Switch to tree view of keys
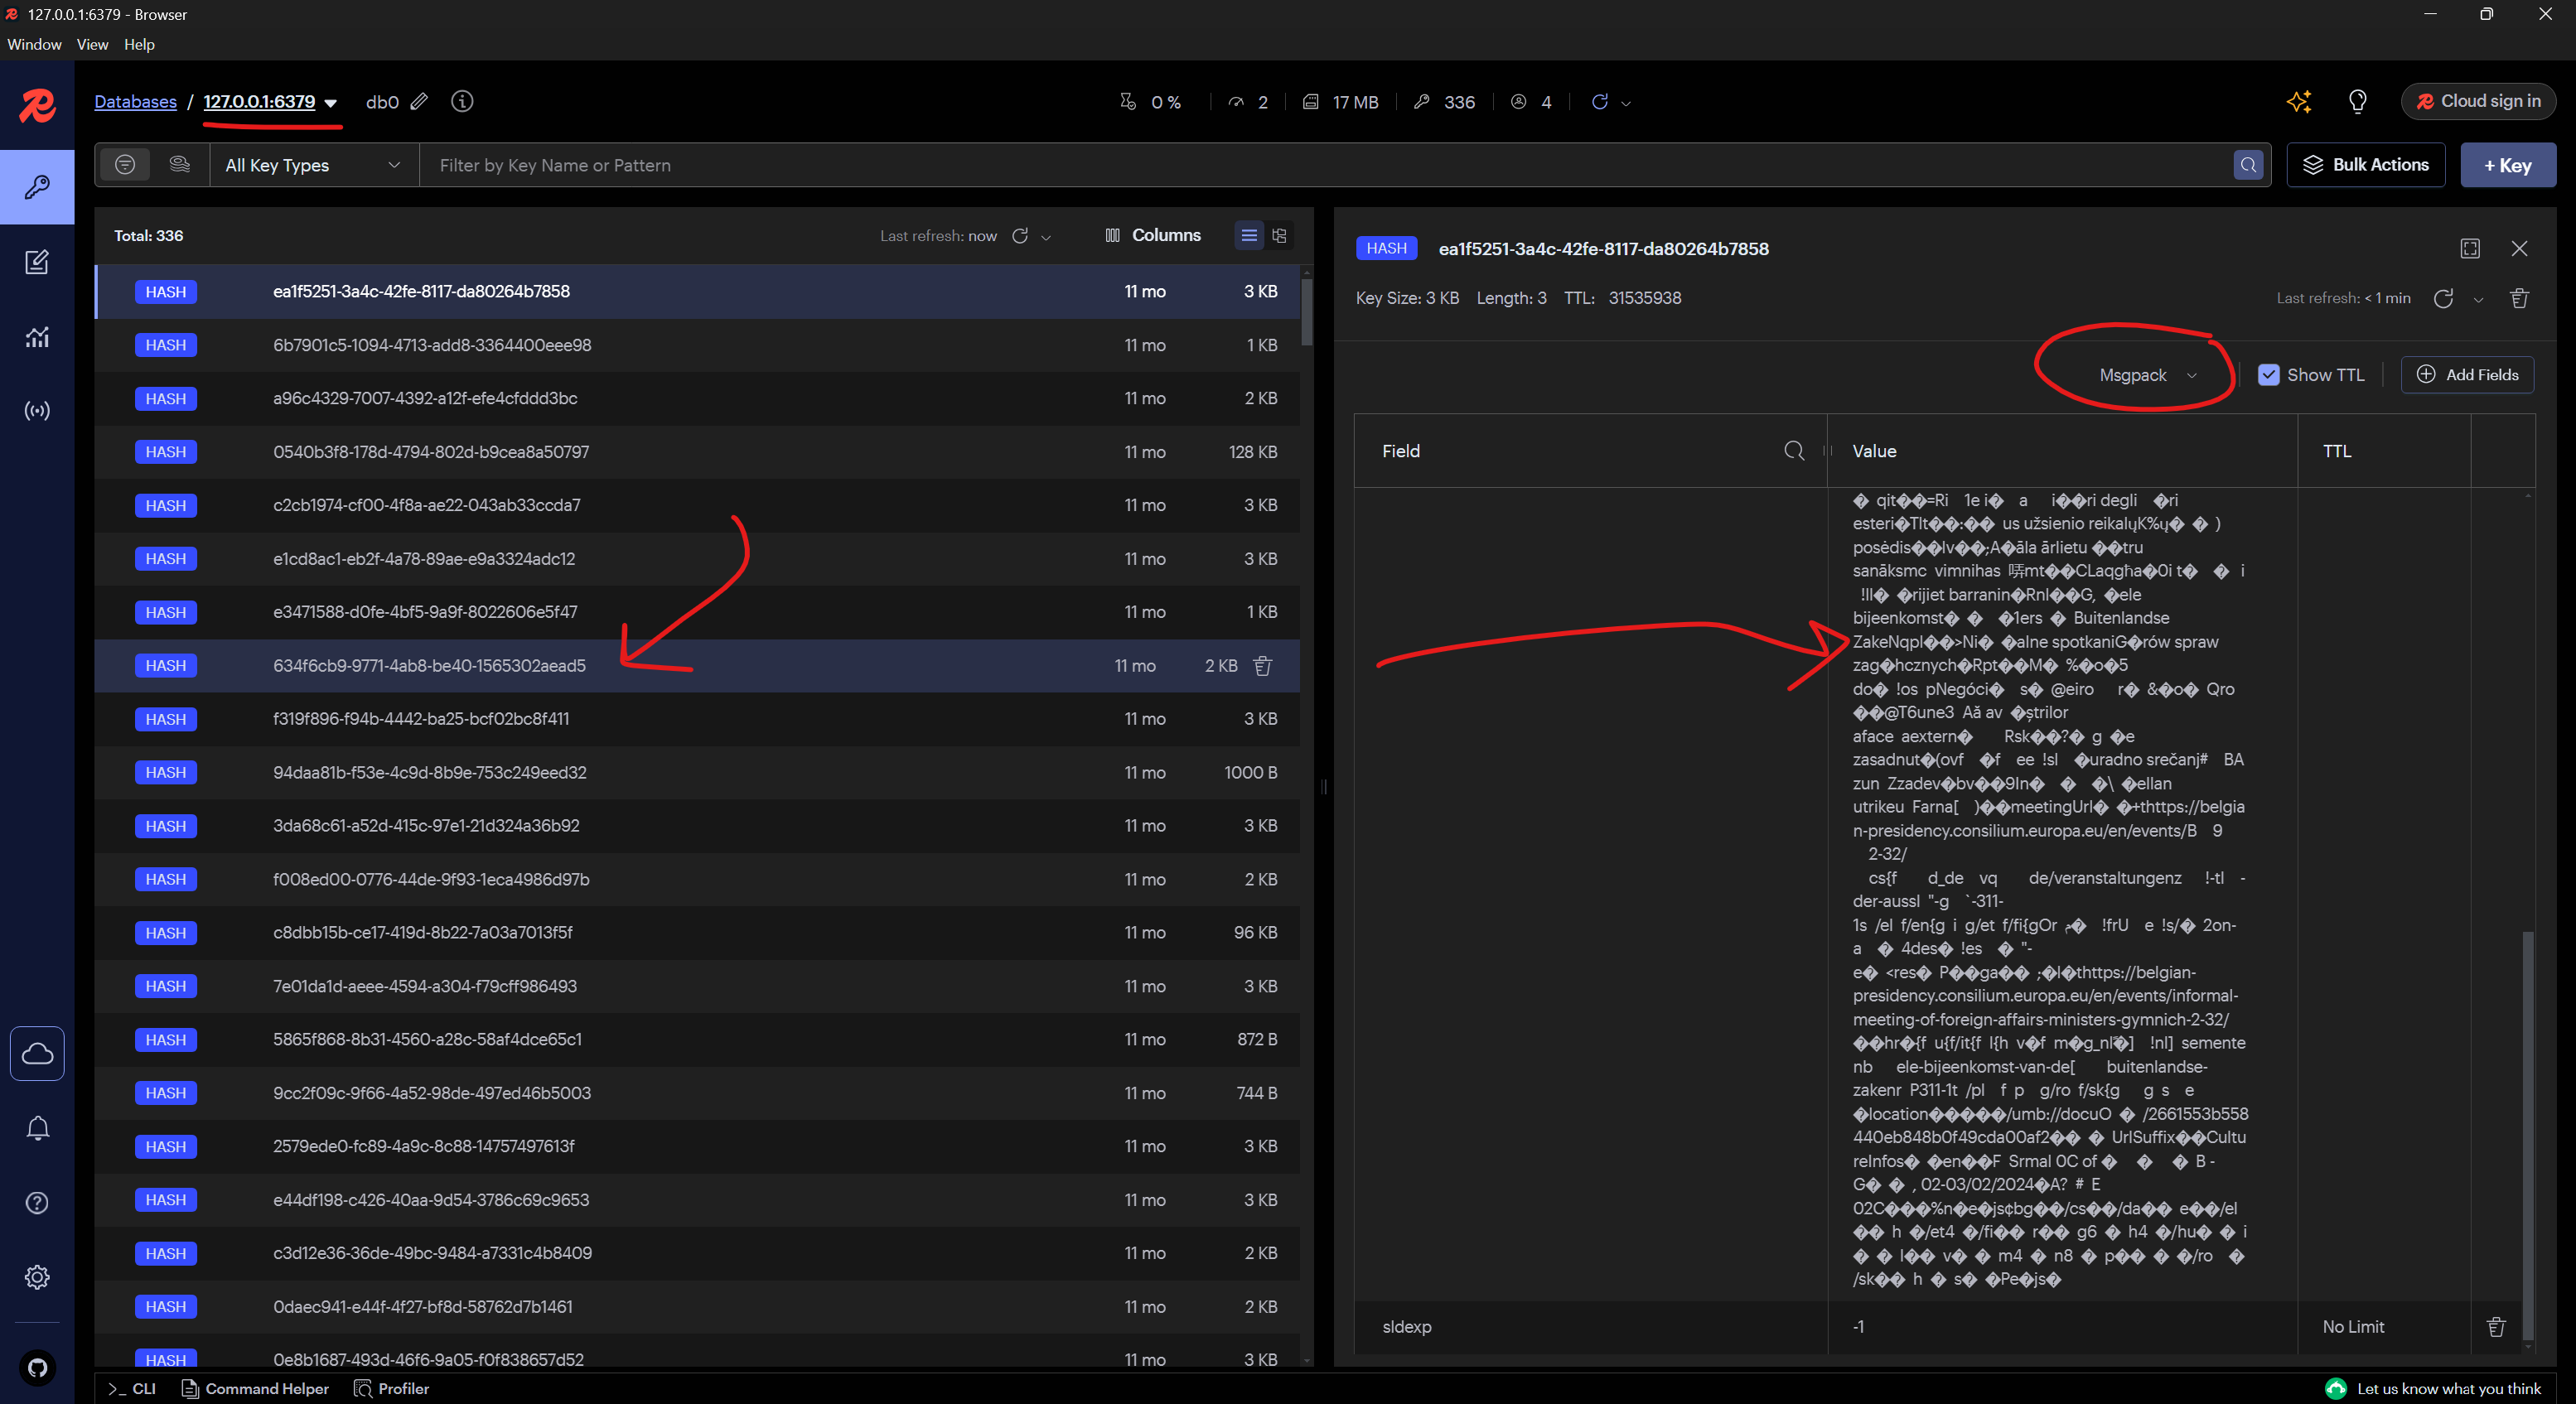Viewport: 2576px width, 1404px height. click(x=1279, y=236)
